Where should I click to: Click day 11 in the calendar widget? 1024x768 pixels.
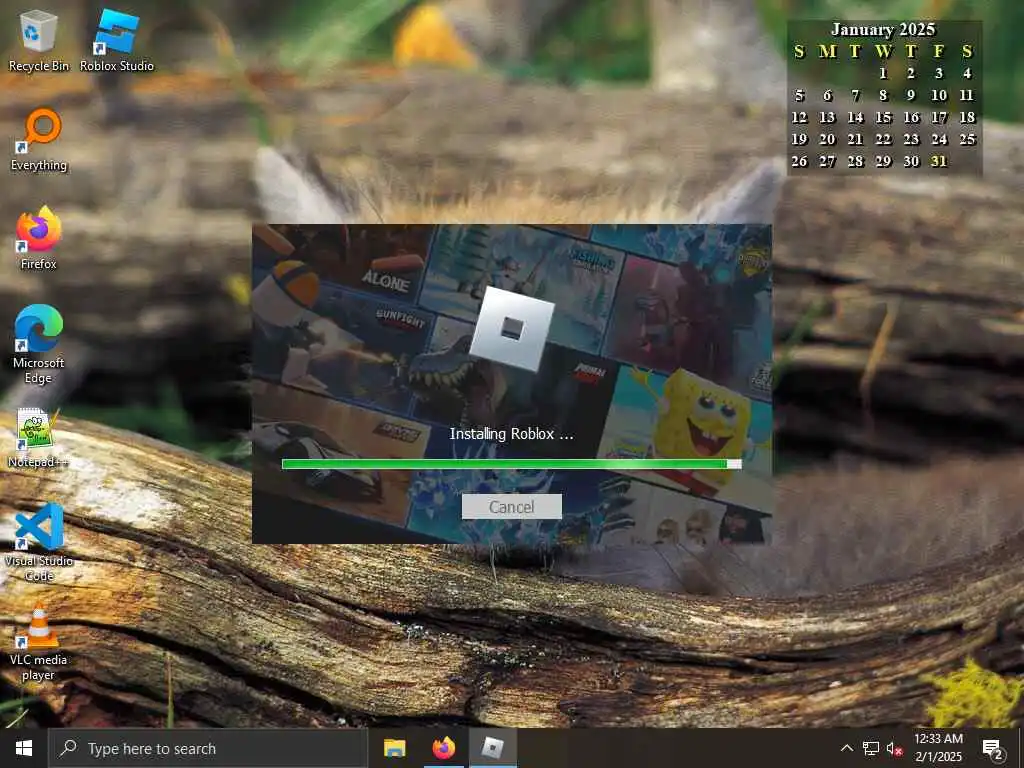point(967,95)
